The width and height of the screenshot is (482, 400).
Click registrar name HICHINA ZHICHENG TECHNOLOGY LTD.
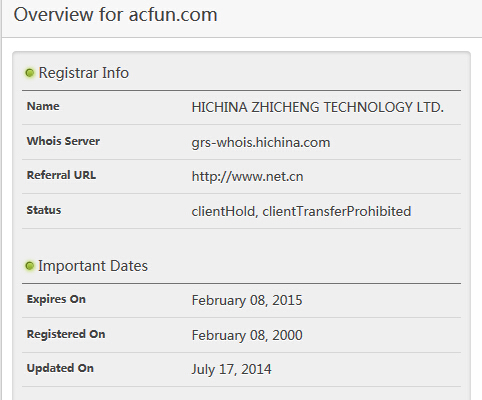(x=318, y=107)
